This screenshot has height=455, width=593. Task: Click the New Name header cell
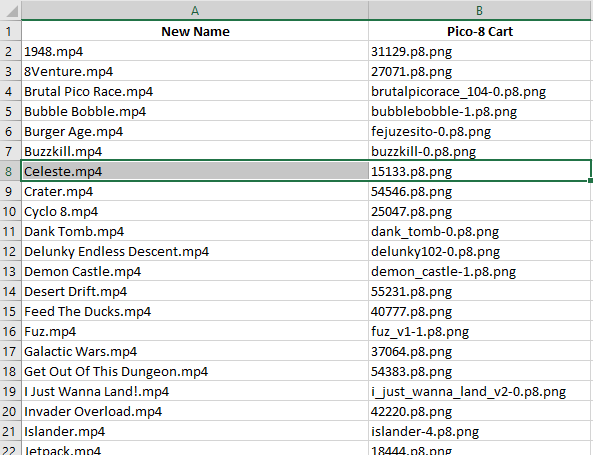point(195,31)
